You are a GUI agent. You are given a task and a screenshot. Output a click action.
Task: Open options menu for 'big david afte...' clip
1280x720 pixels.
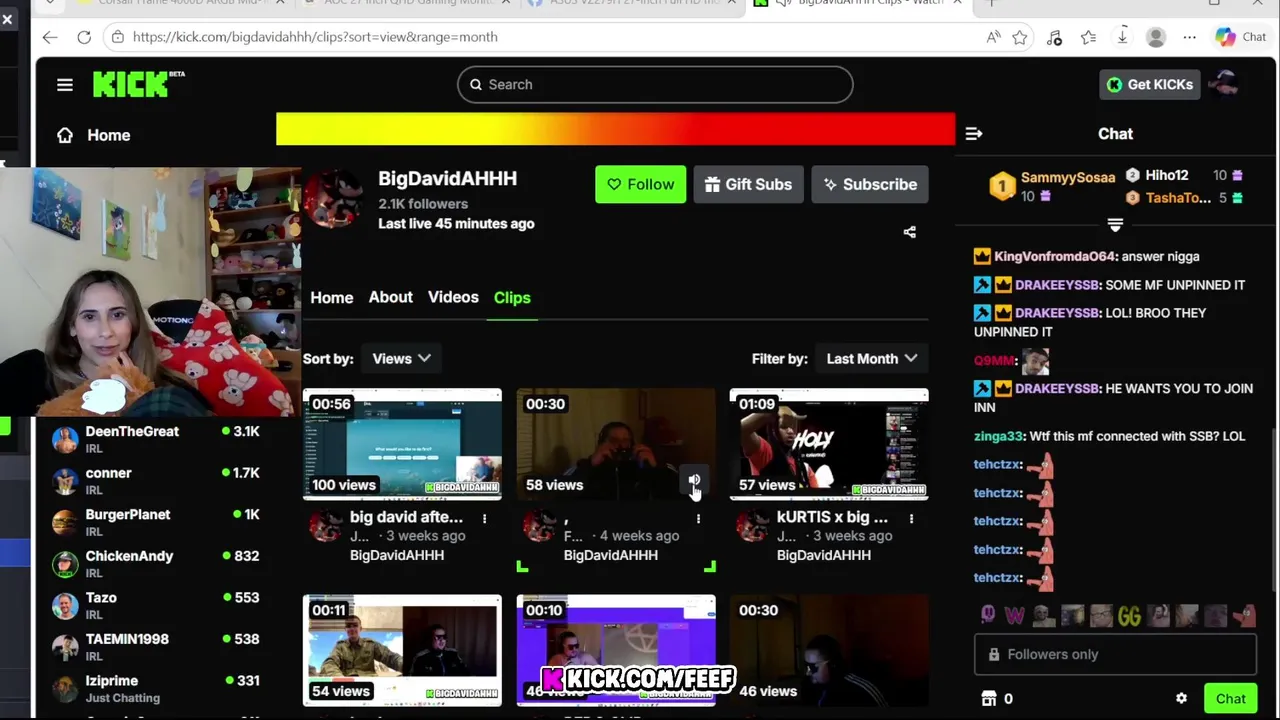[484, 518]
